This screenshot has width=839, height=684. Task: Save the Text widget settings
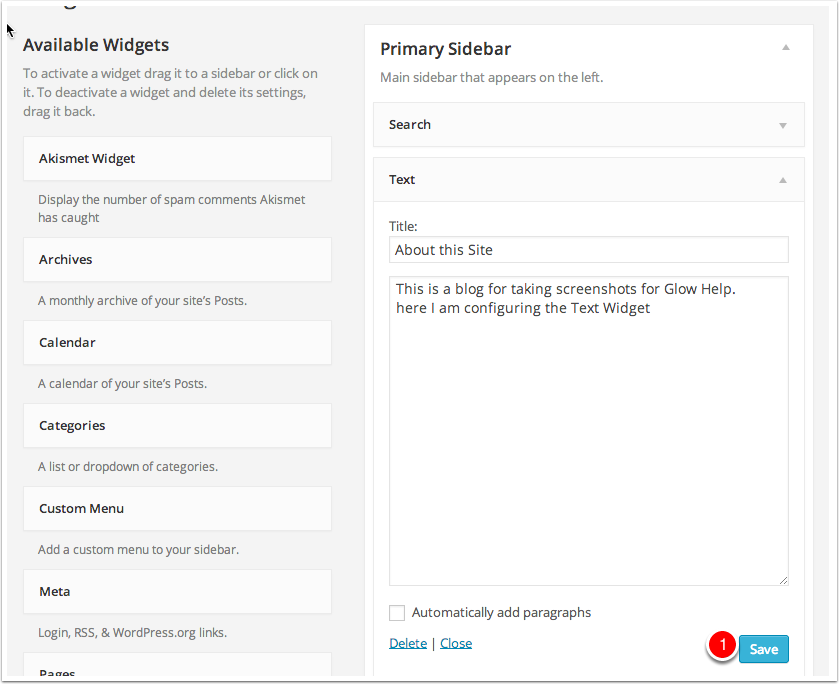(x=764, y=649)
